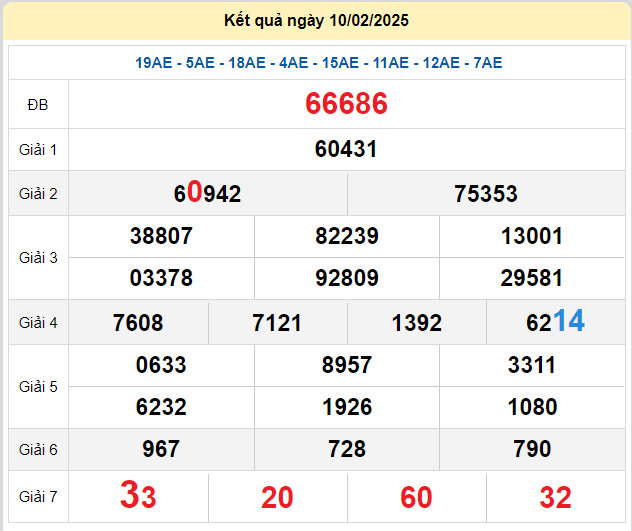Viewport: 632px width, 531px height.
Task: Select the 'Giải 7' row label
Action: pos(38,497)
